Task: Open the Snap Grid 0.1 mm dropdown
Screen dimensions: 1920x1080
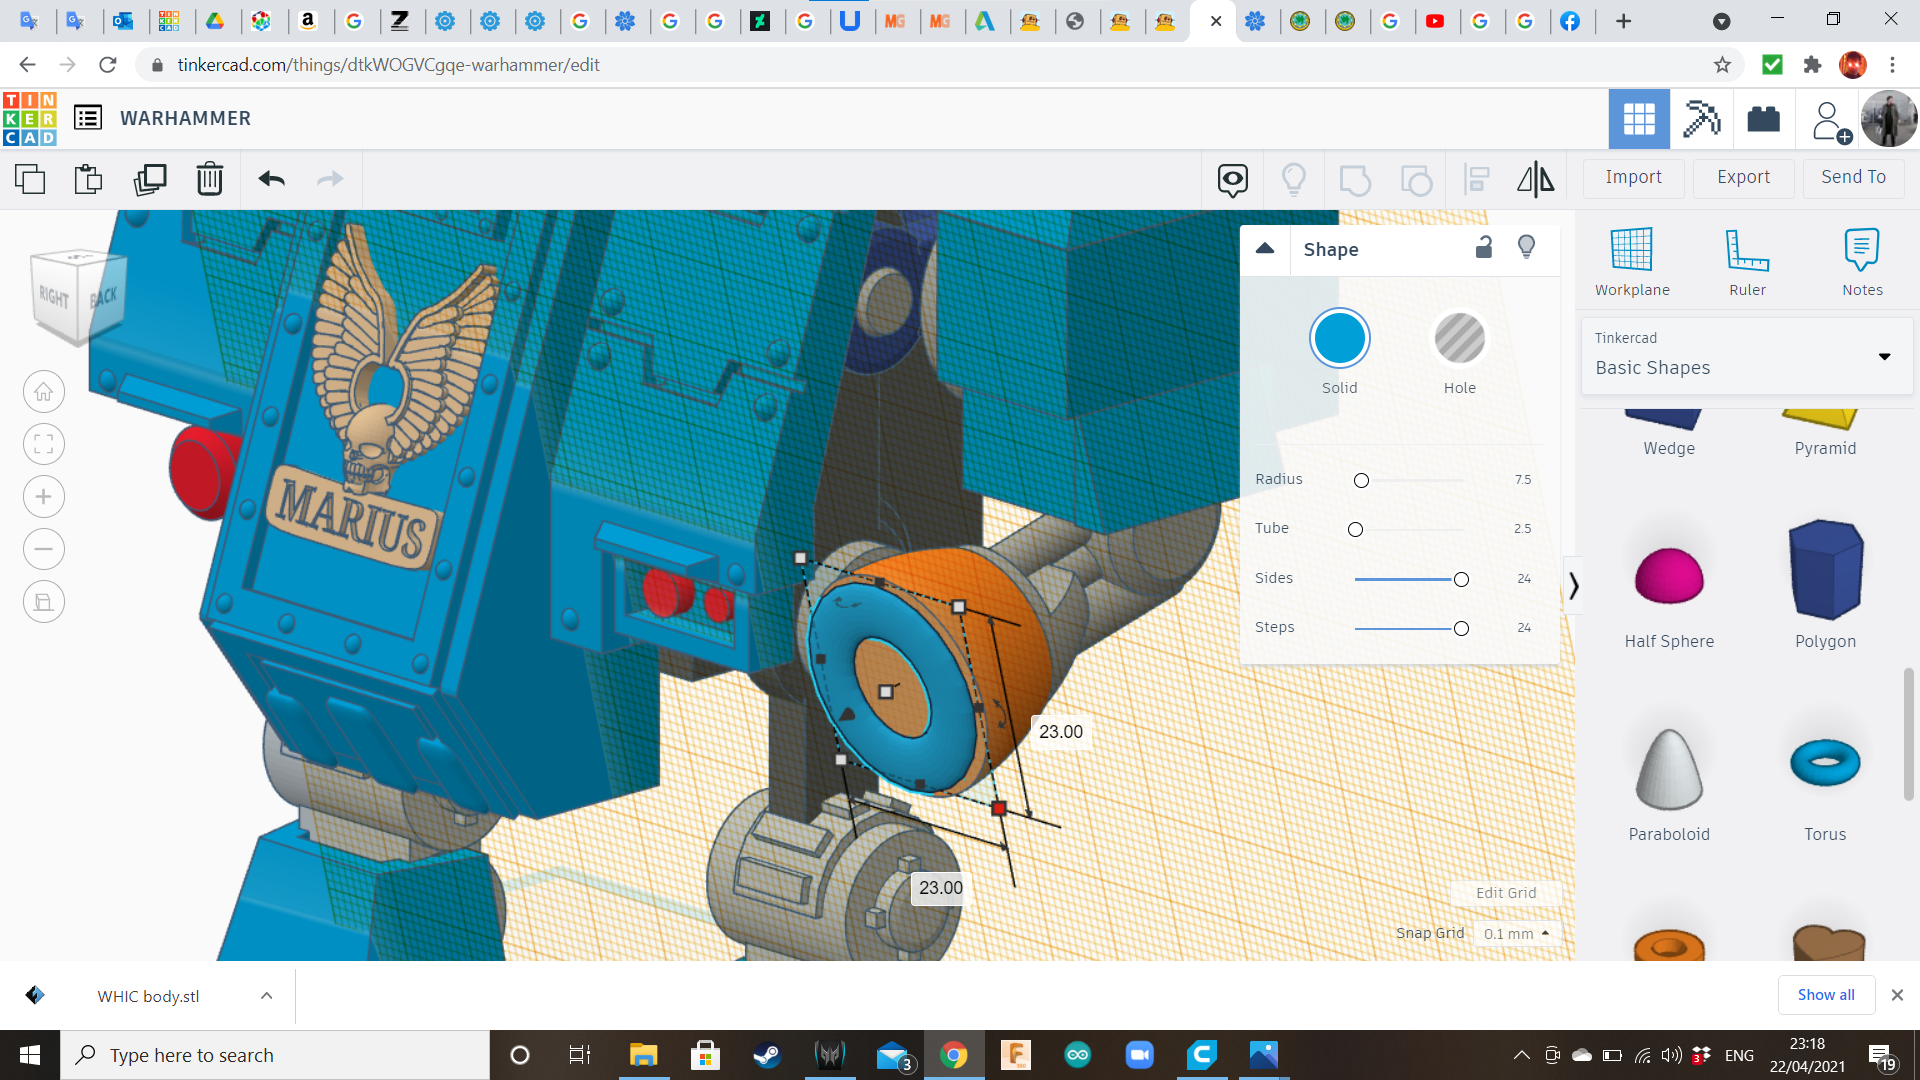Action: pos(1517,933)
